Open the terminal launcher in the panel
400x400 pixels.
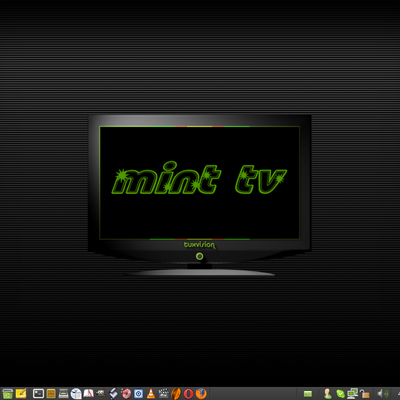(x=38, y=394)
